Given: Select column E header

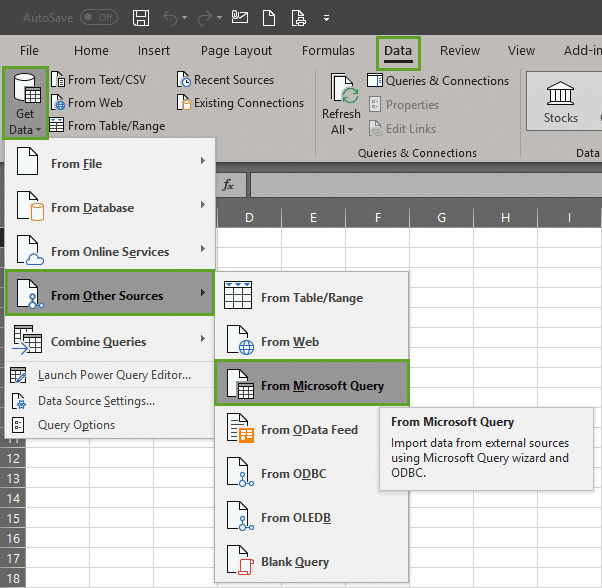Looking at the screenshot, I should click(x=313, y=218).
